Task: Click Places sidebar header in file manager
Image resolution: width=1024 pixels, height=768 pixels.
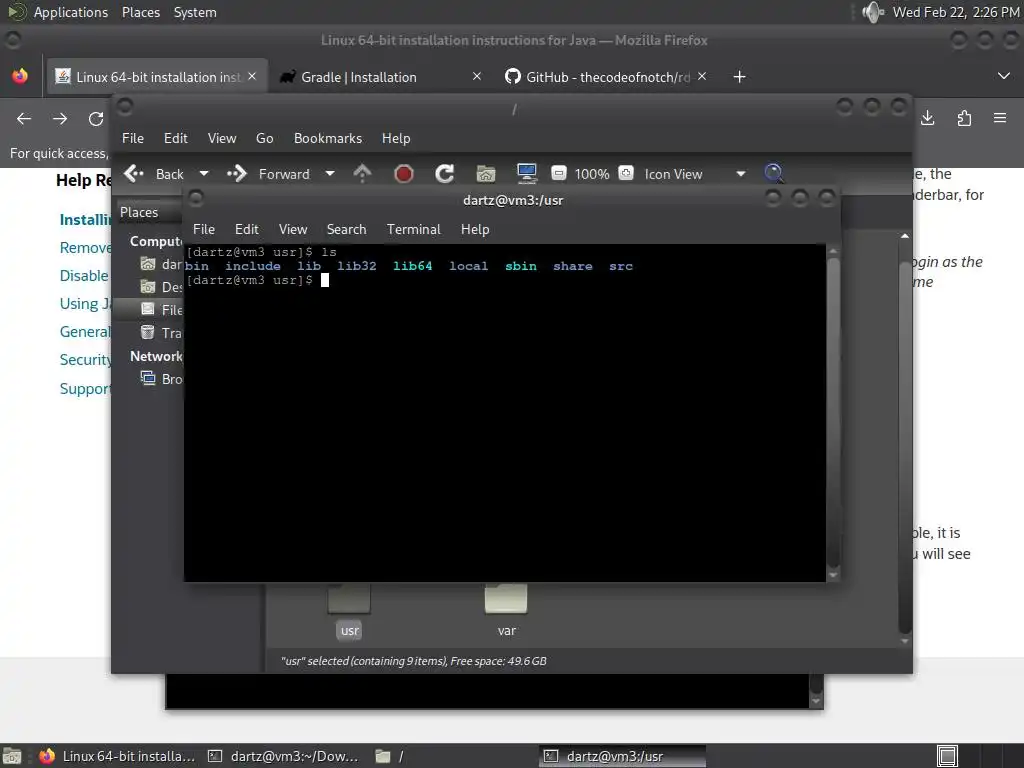Action: (x=149, y=212)
